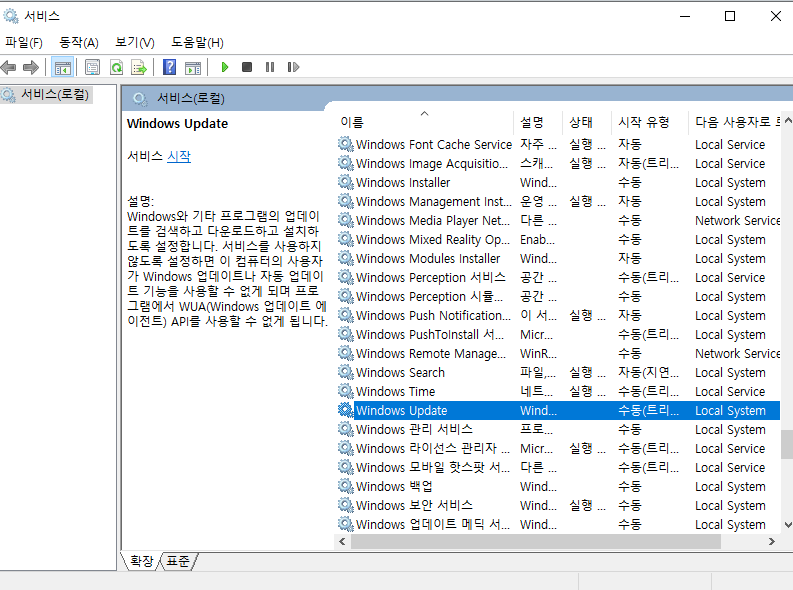Select Windows Media Player Network service
Viewport: 793px width, 590px height.
(558, 220)
